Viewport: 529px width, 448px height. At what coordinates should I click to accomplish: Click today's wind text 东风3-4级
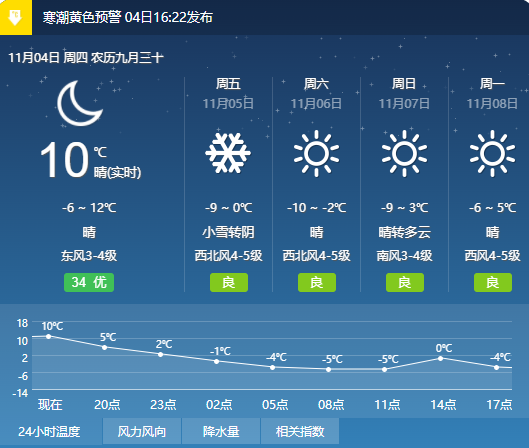coord(89,256)
